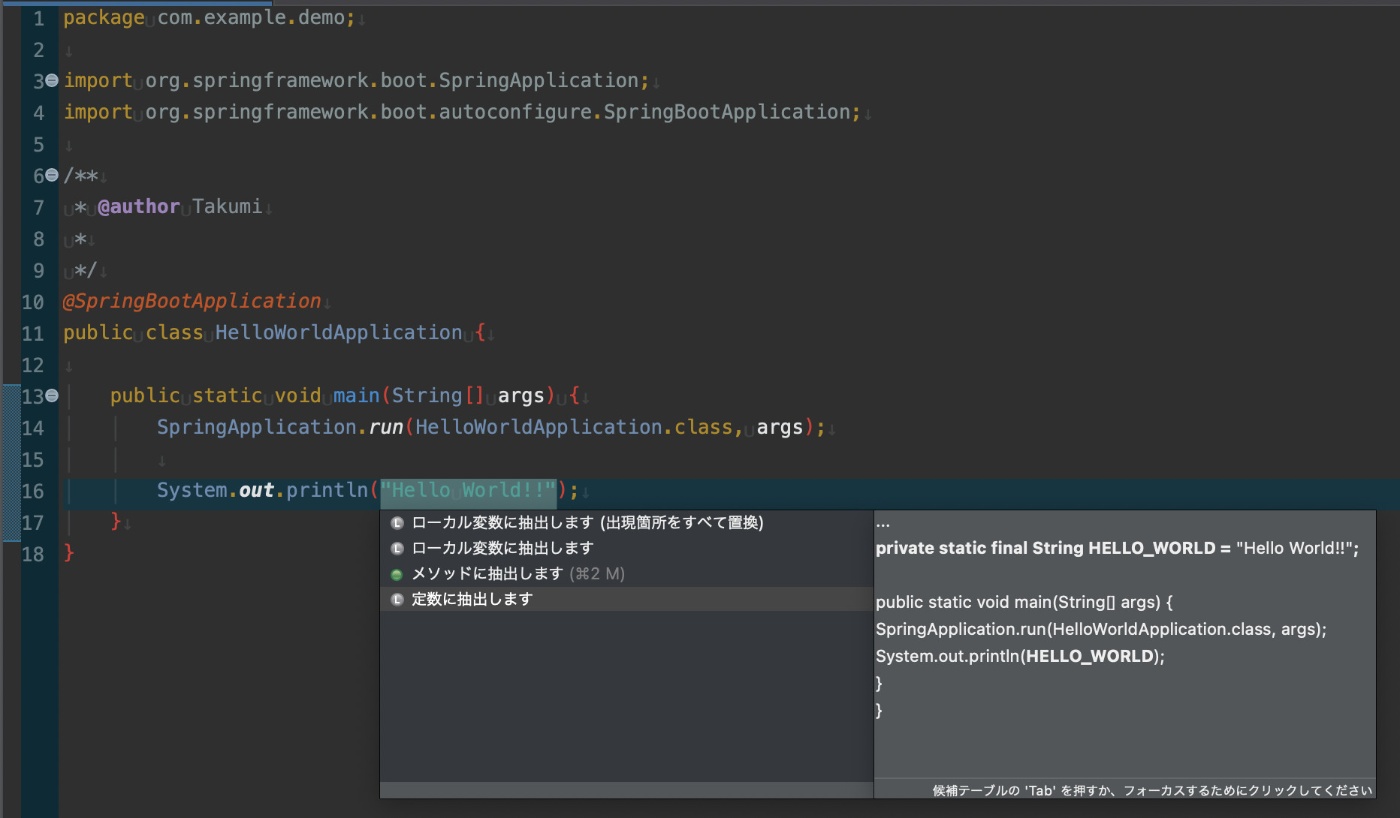The height and width of the screenshot is (818, 1400).
Task: Click "println" on line 16 of editor
Action: tap(327, 491)
